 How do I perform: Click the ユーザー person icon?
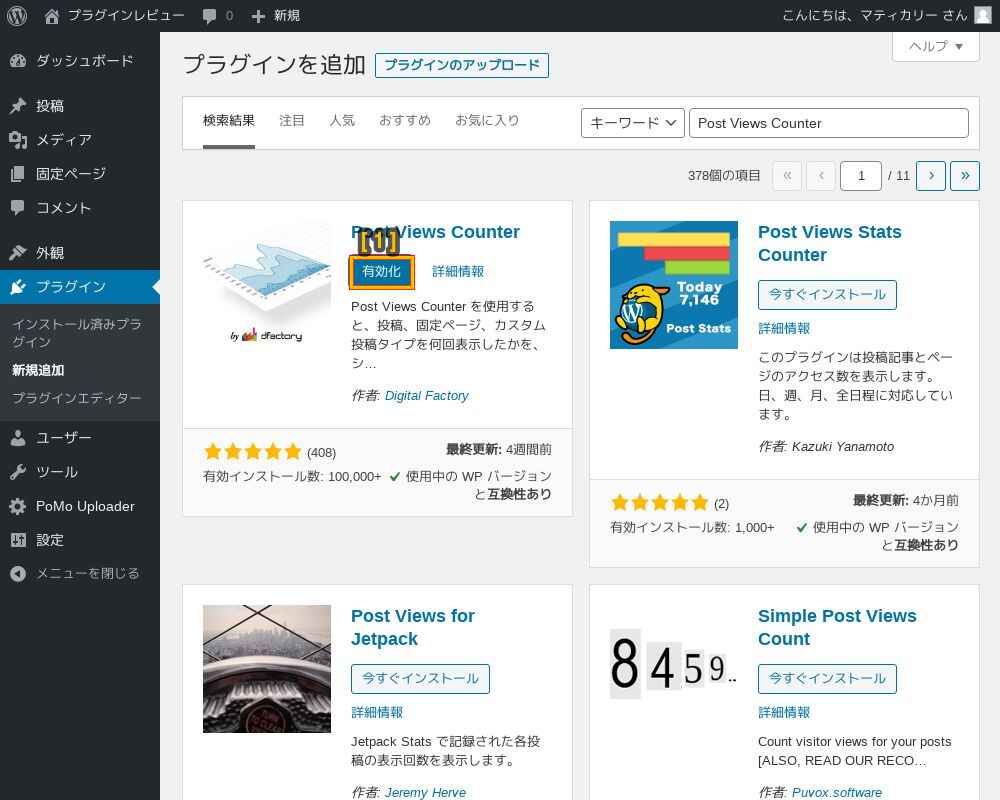[18, 438]
